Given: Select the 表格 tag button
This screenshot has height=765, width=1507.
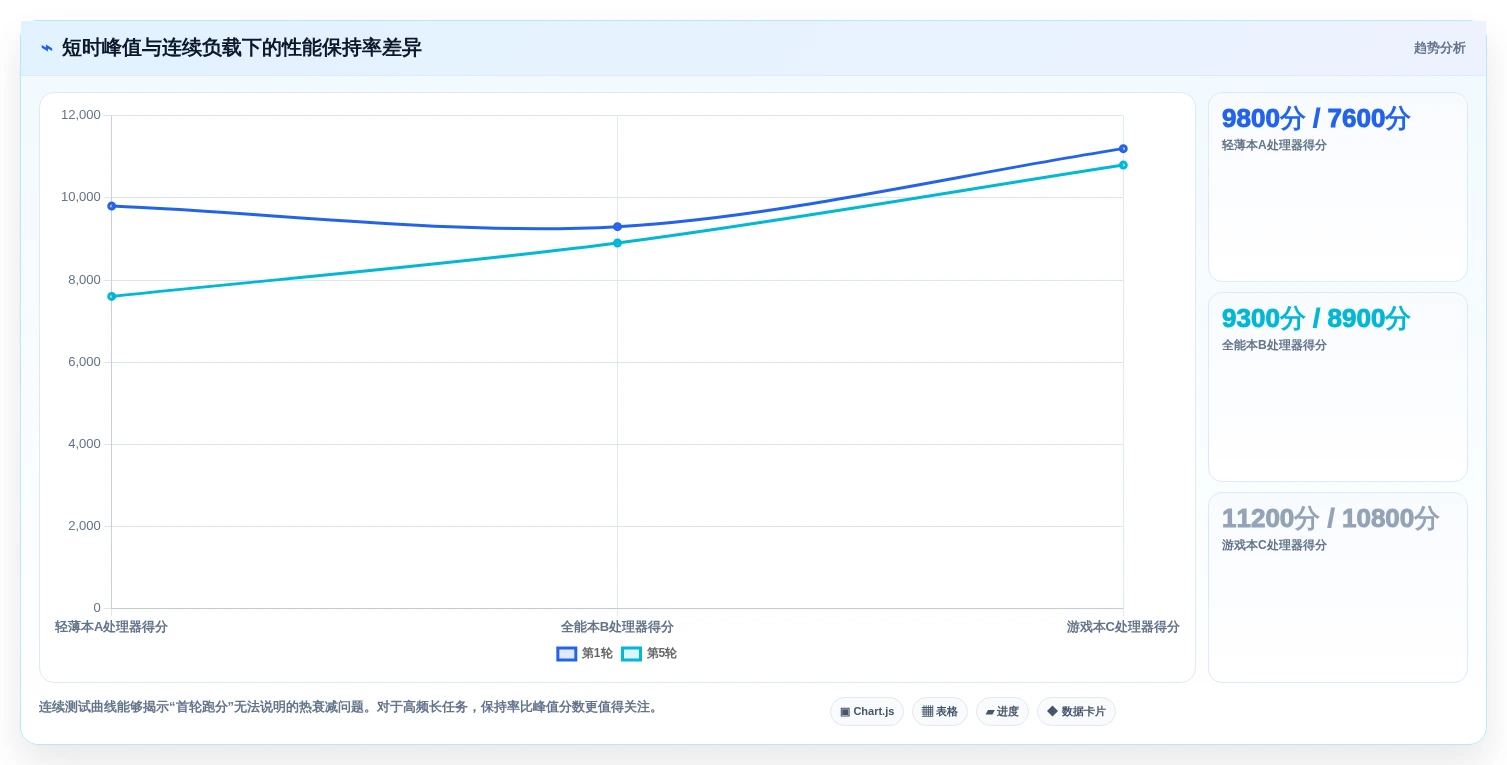Looking at the screenshot, I should point(940,712).
